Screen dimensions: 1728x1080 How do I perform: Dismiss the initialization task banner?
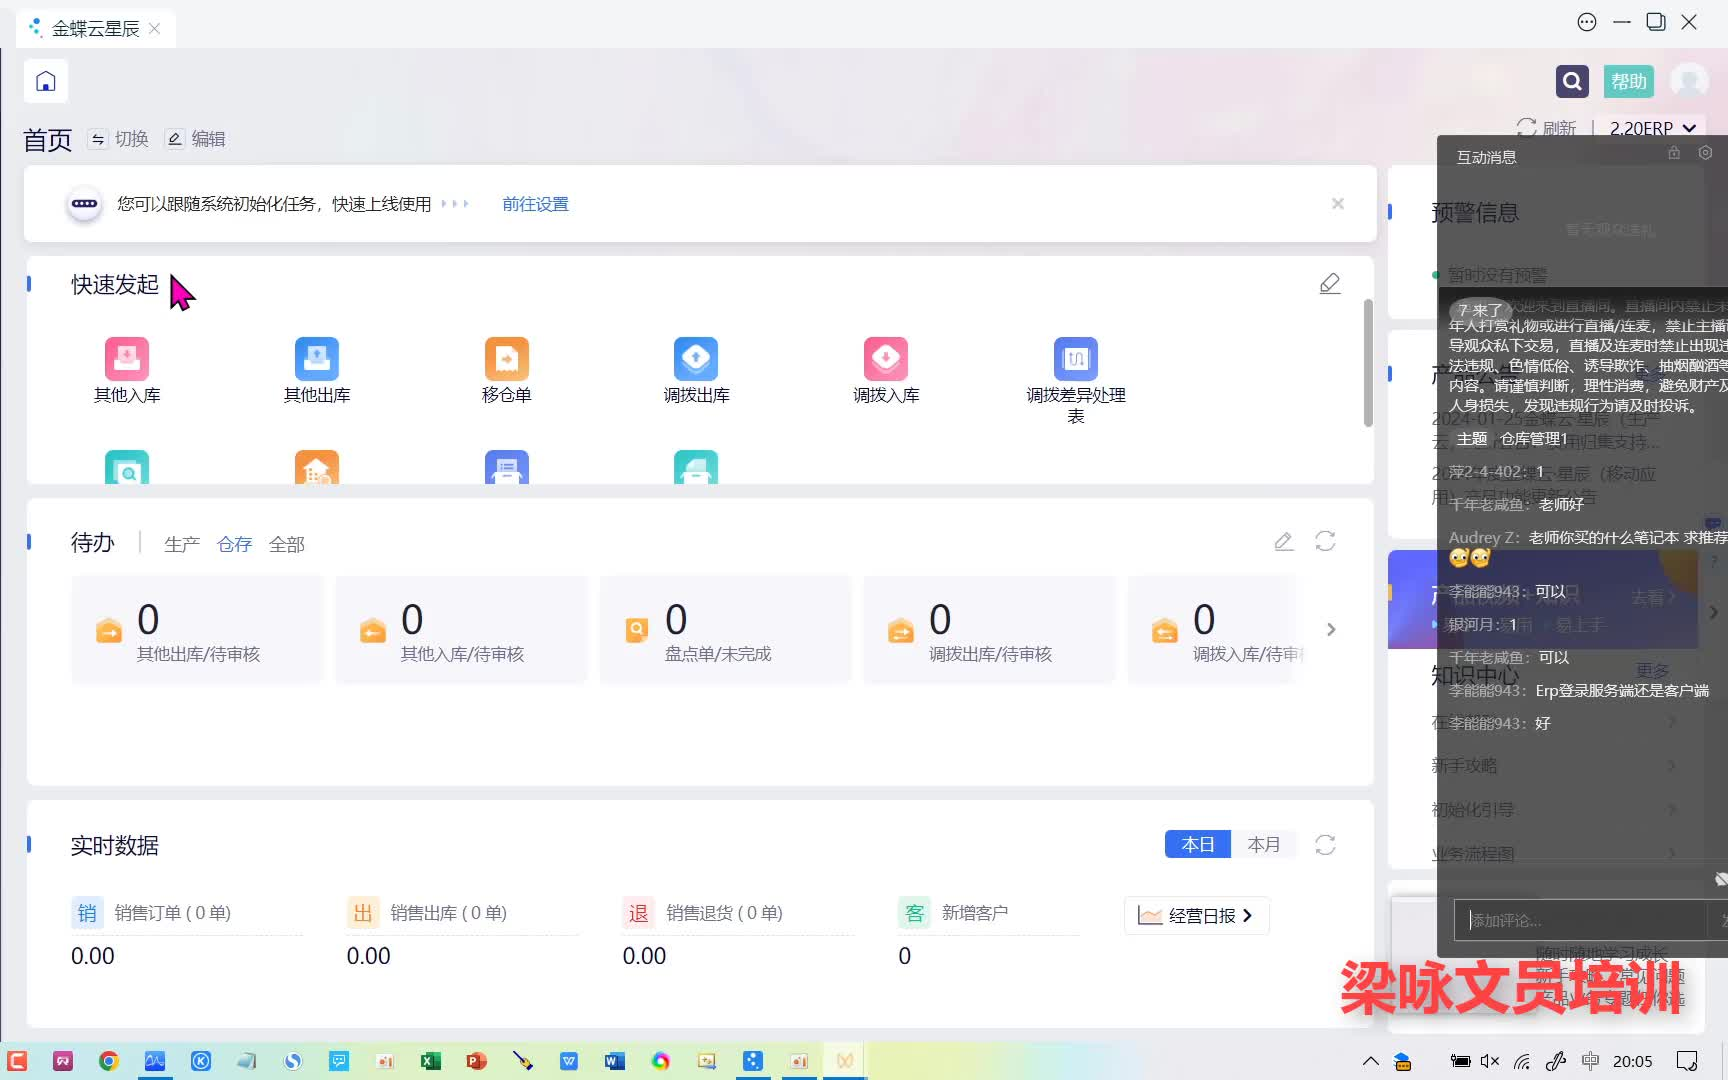tap(1338, 204)
